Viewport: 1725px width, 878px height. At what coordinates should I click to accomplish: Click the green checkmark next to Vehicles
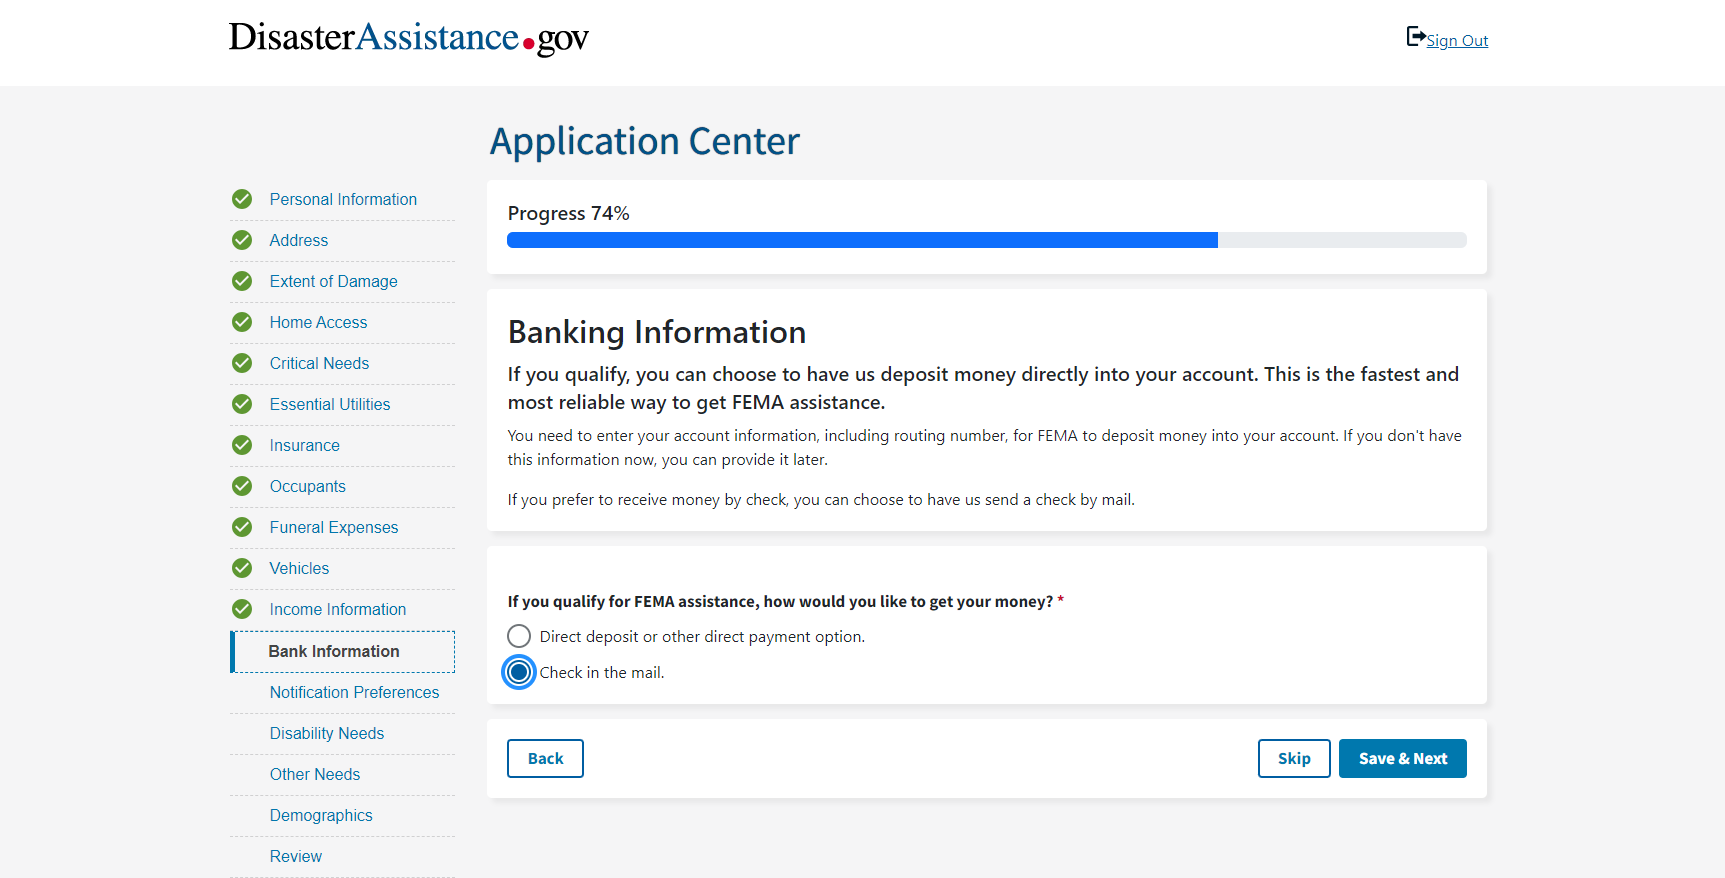[242, 568]
